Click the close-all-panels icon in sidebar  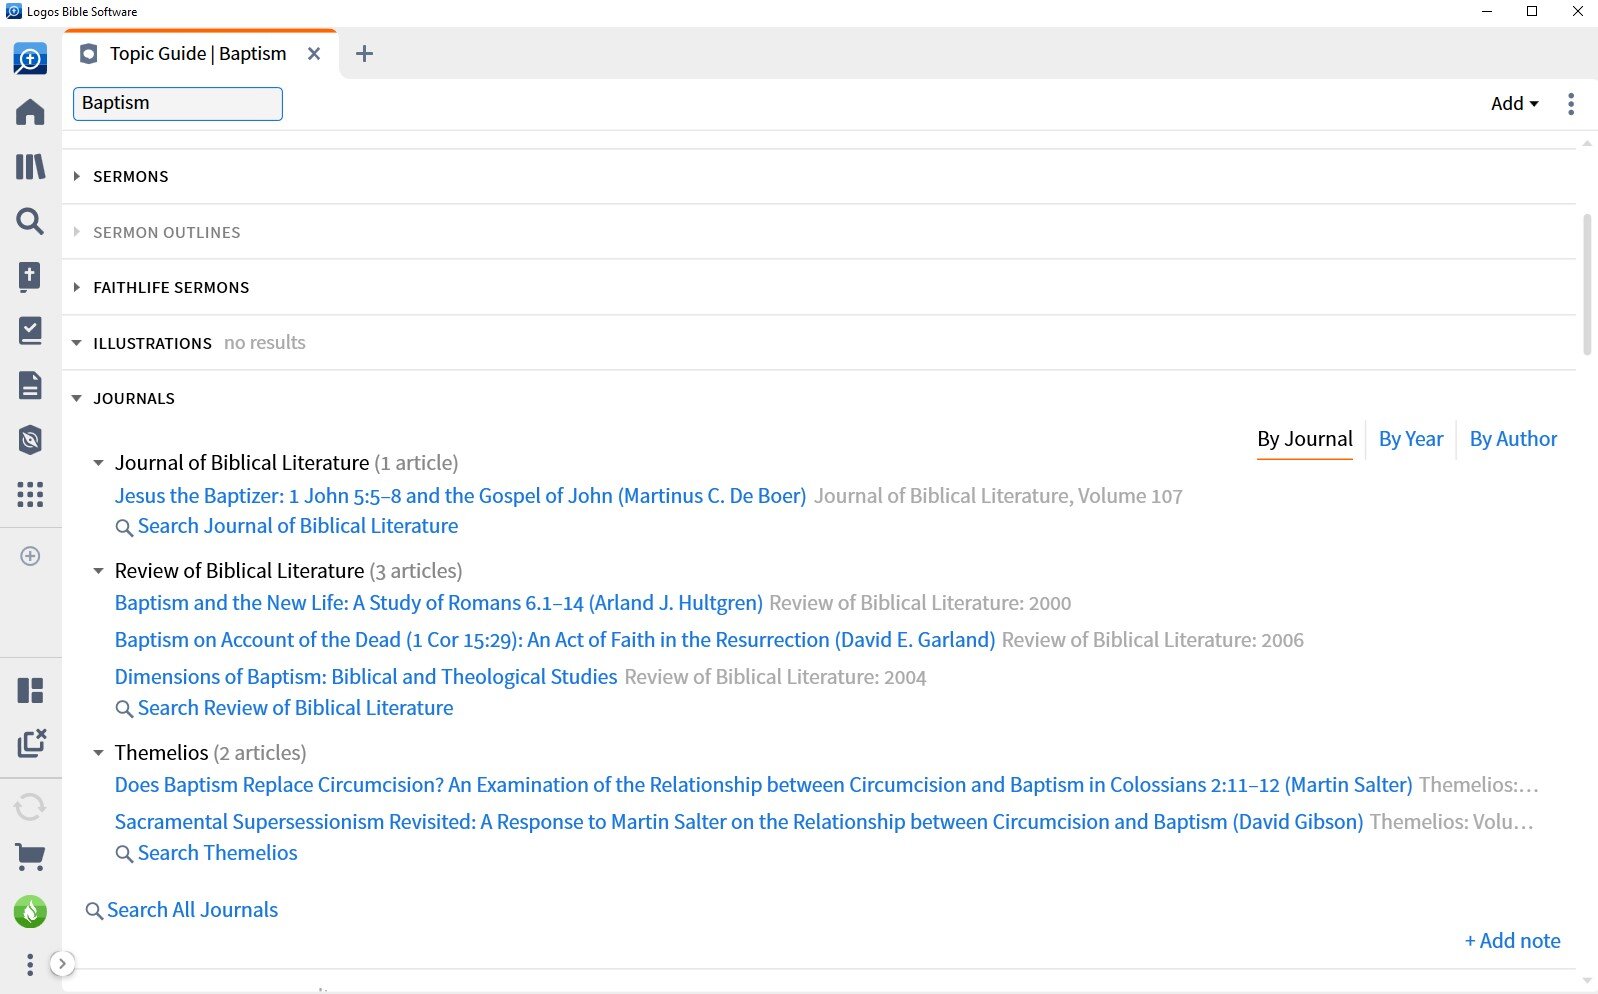(31, 743)
